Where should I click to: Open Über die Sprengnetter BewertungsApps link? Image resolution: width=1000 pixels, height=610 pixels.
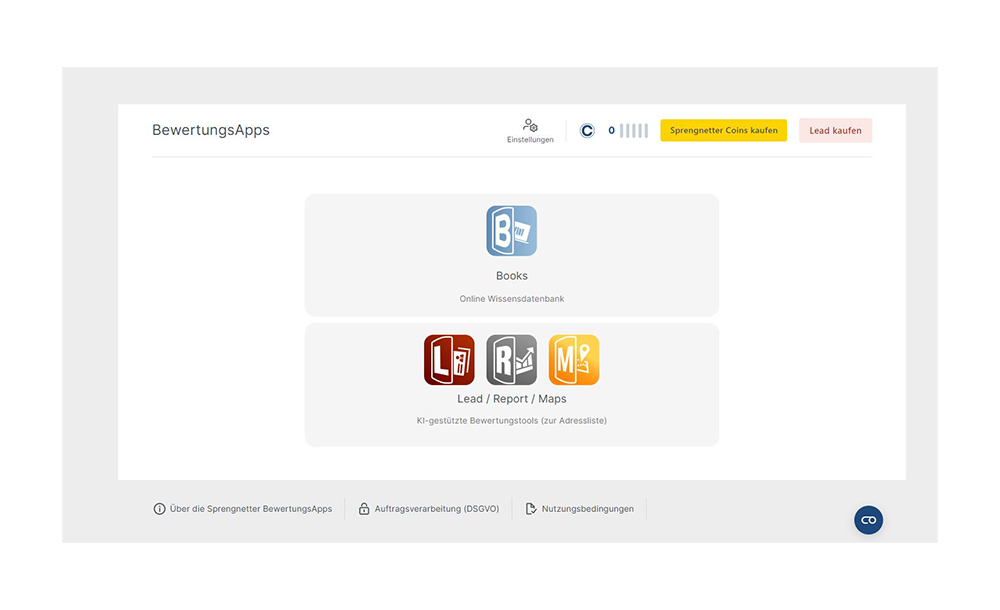coord(251,509)
